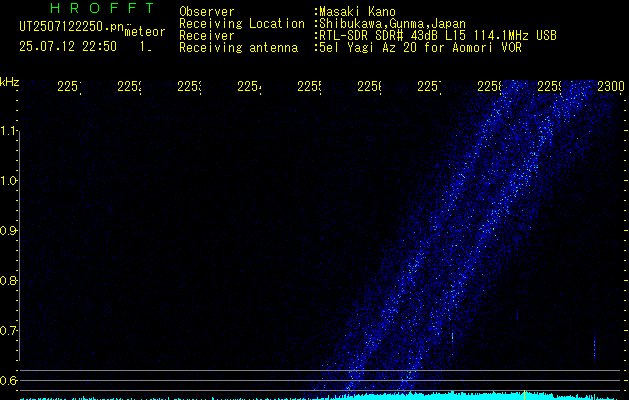Click the 2300 time axis label
This screenshot has height=400, width=629.
pos(611,86)
